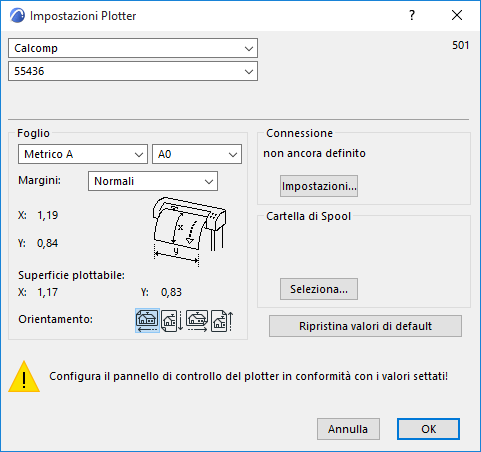Open the 55436 plotter model dropdown
The width and height of the screenshot is (481, 452).
point(133,71)
